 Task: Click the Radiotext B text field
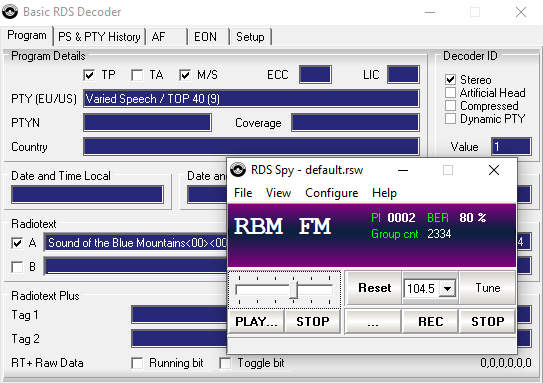pos(135,266)
